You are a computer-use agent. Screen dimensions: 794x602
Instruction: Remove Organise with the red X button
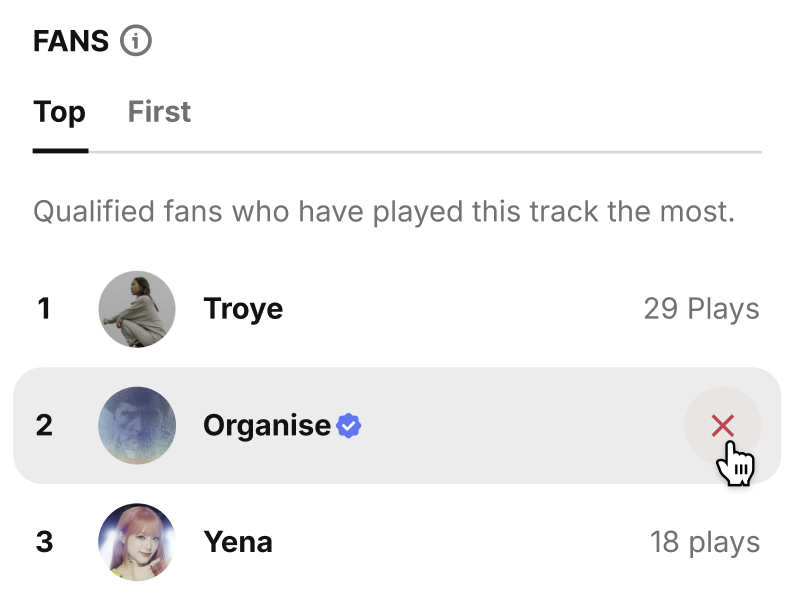coord(722,426)
